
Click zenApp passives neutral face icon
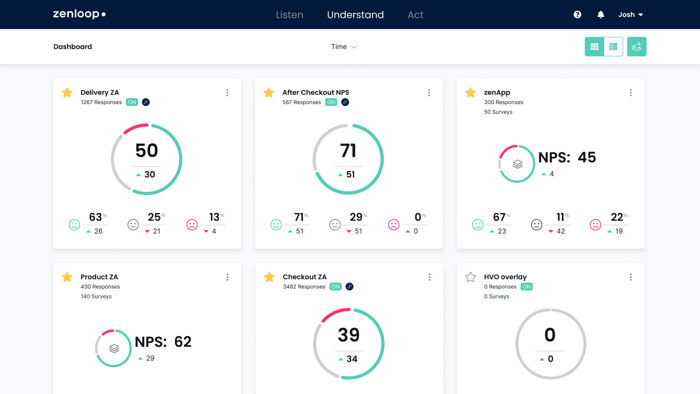(537, 224)
